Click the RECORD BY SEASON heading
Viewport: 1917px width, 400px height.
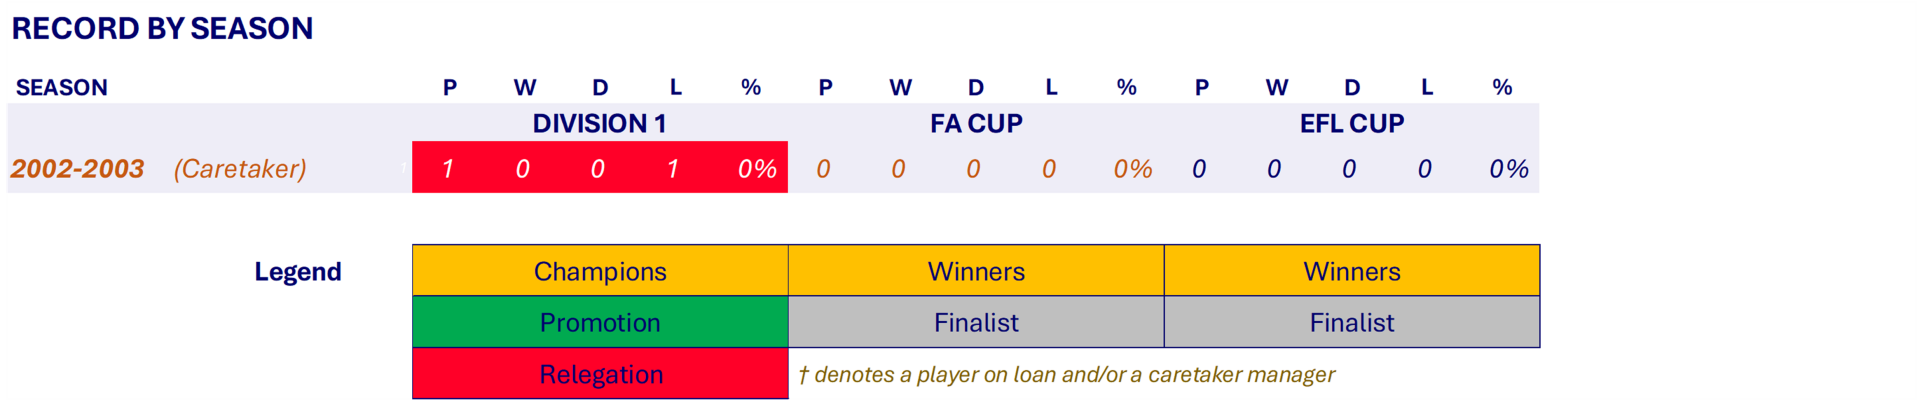click(162, 29)
